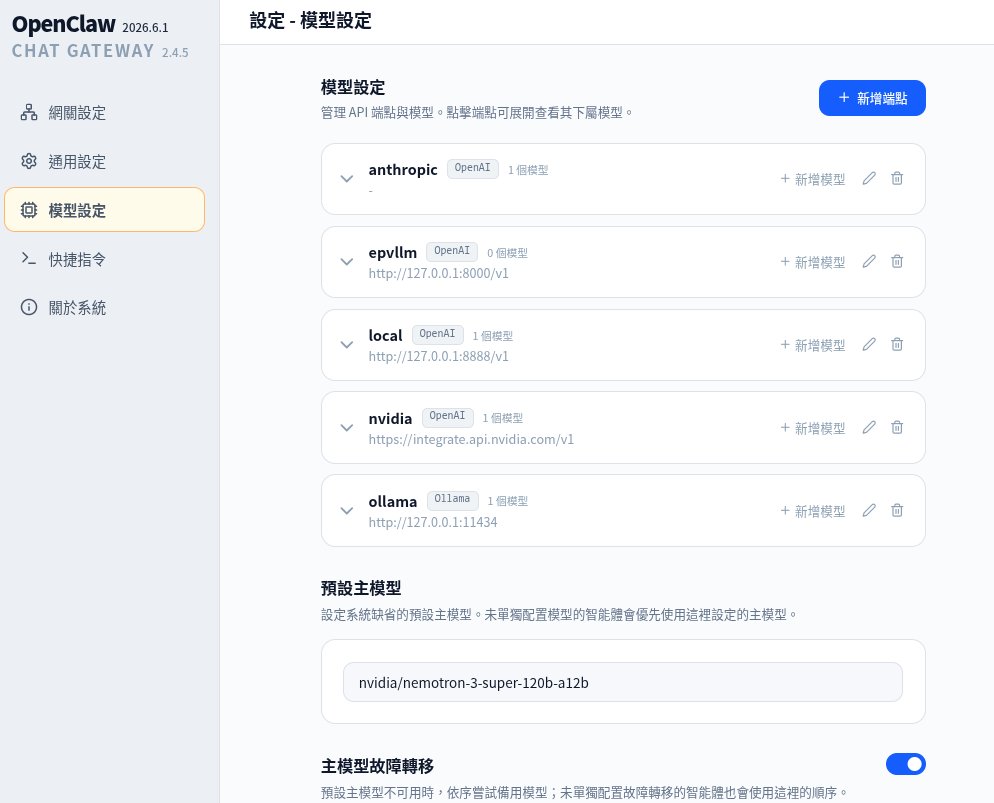Click the ollama endpoint name

(393, 501)
